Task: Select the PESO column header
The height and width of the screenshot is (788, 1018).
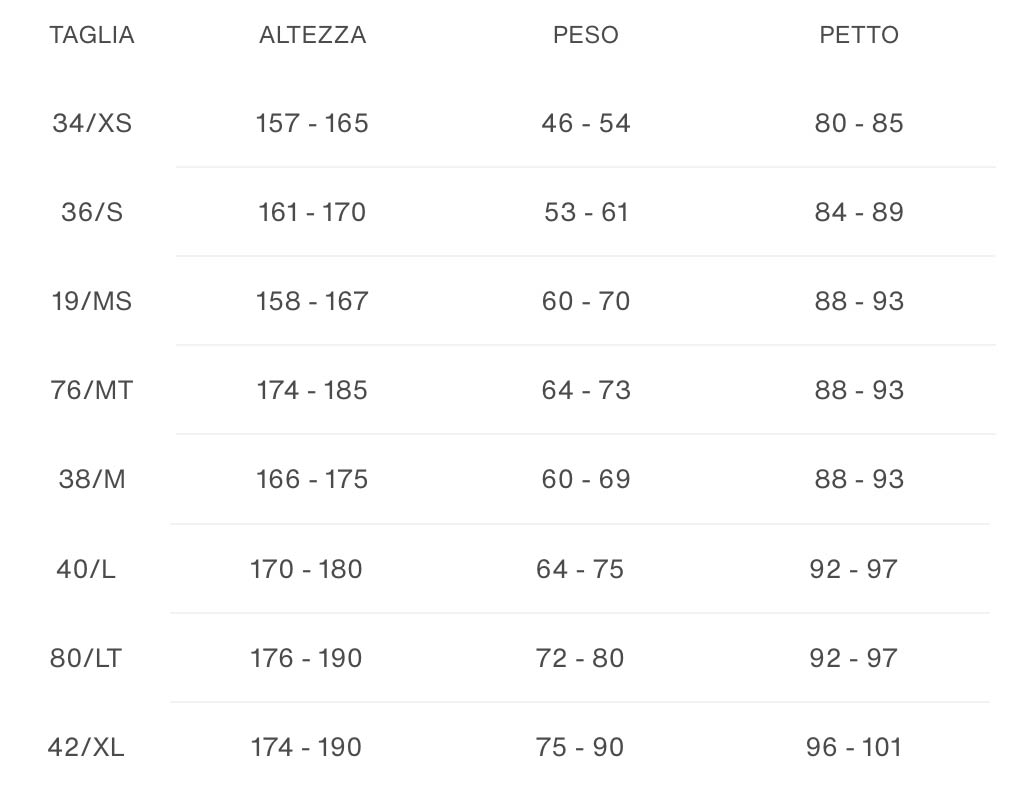Action: [586, 35]
